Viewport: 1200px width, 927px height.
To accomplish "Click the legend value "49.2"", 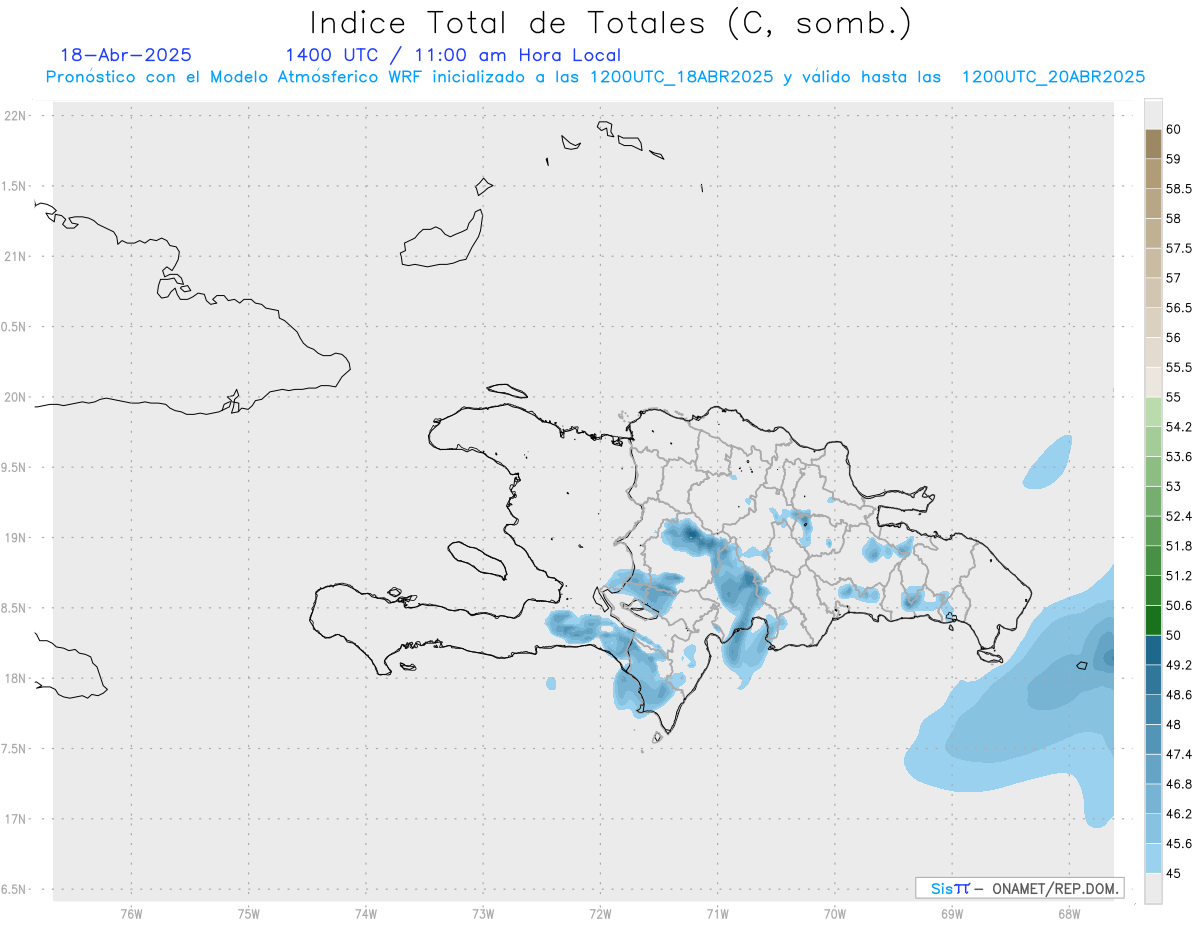I will pyautogui.click(x=1179, y=665).
